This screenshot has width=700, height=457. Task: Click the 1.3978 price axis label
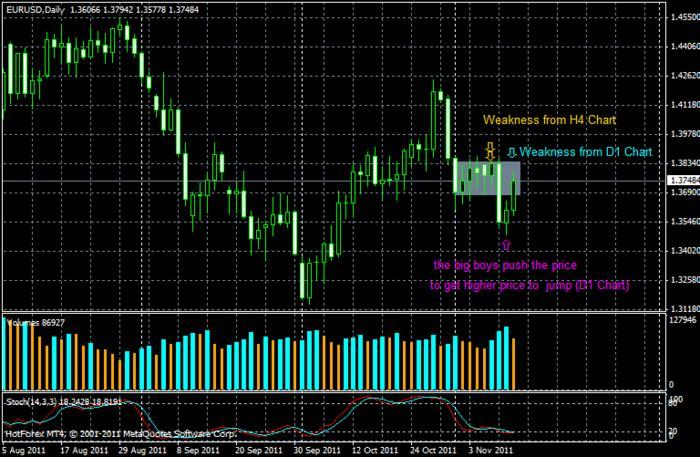(685, 134)
